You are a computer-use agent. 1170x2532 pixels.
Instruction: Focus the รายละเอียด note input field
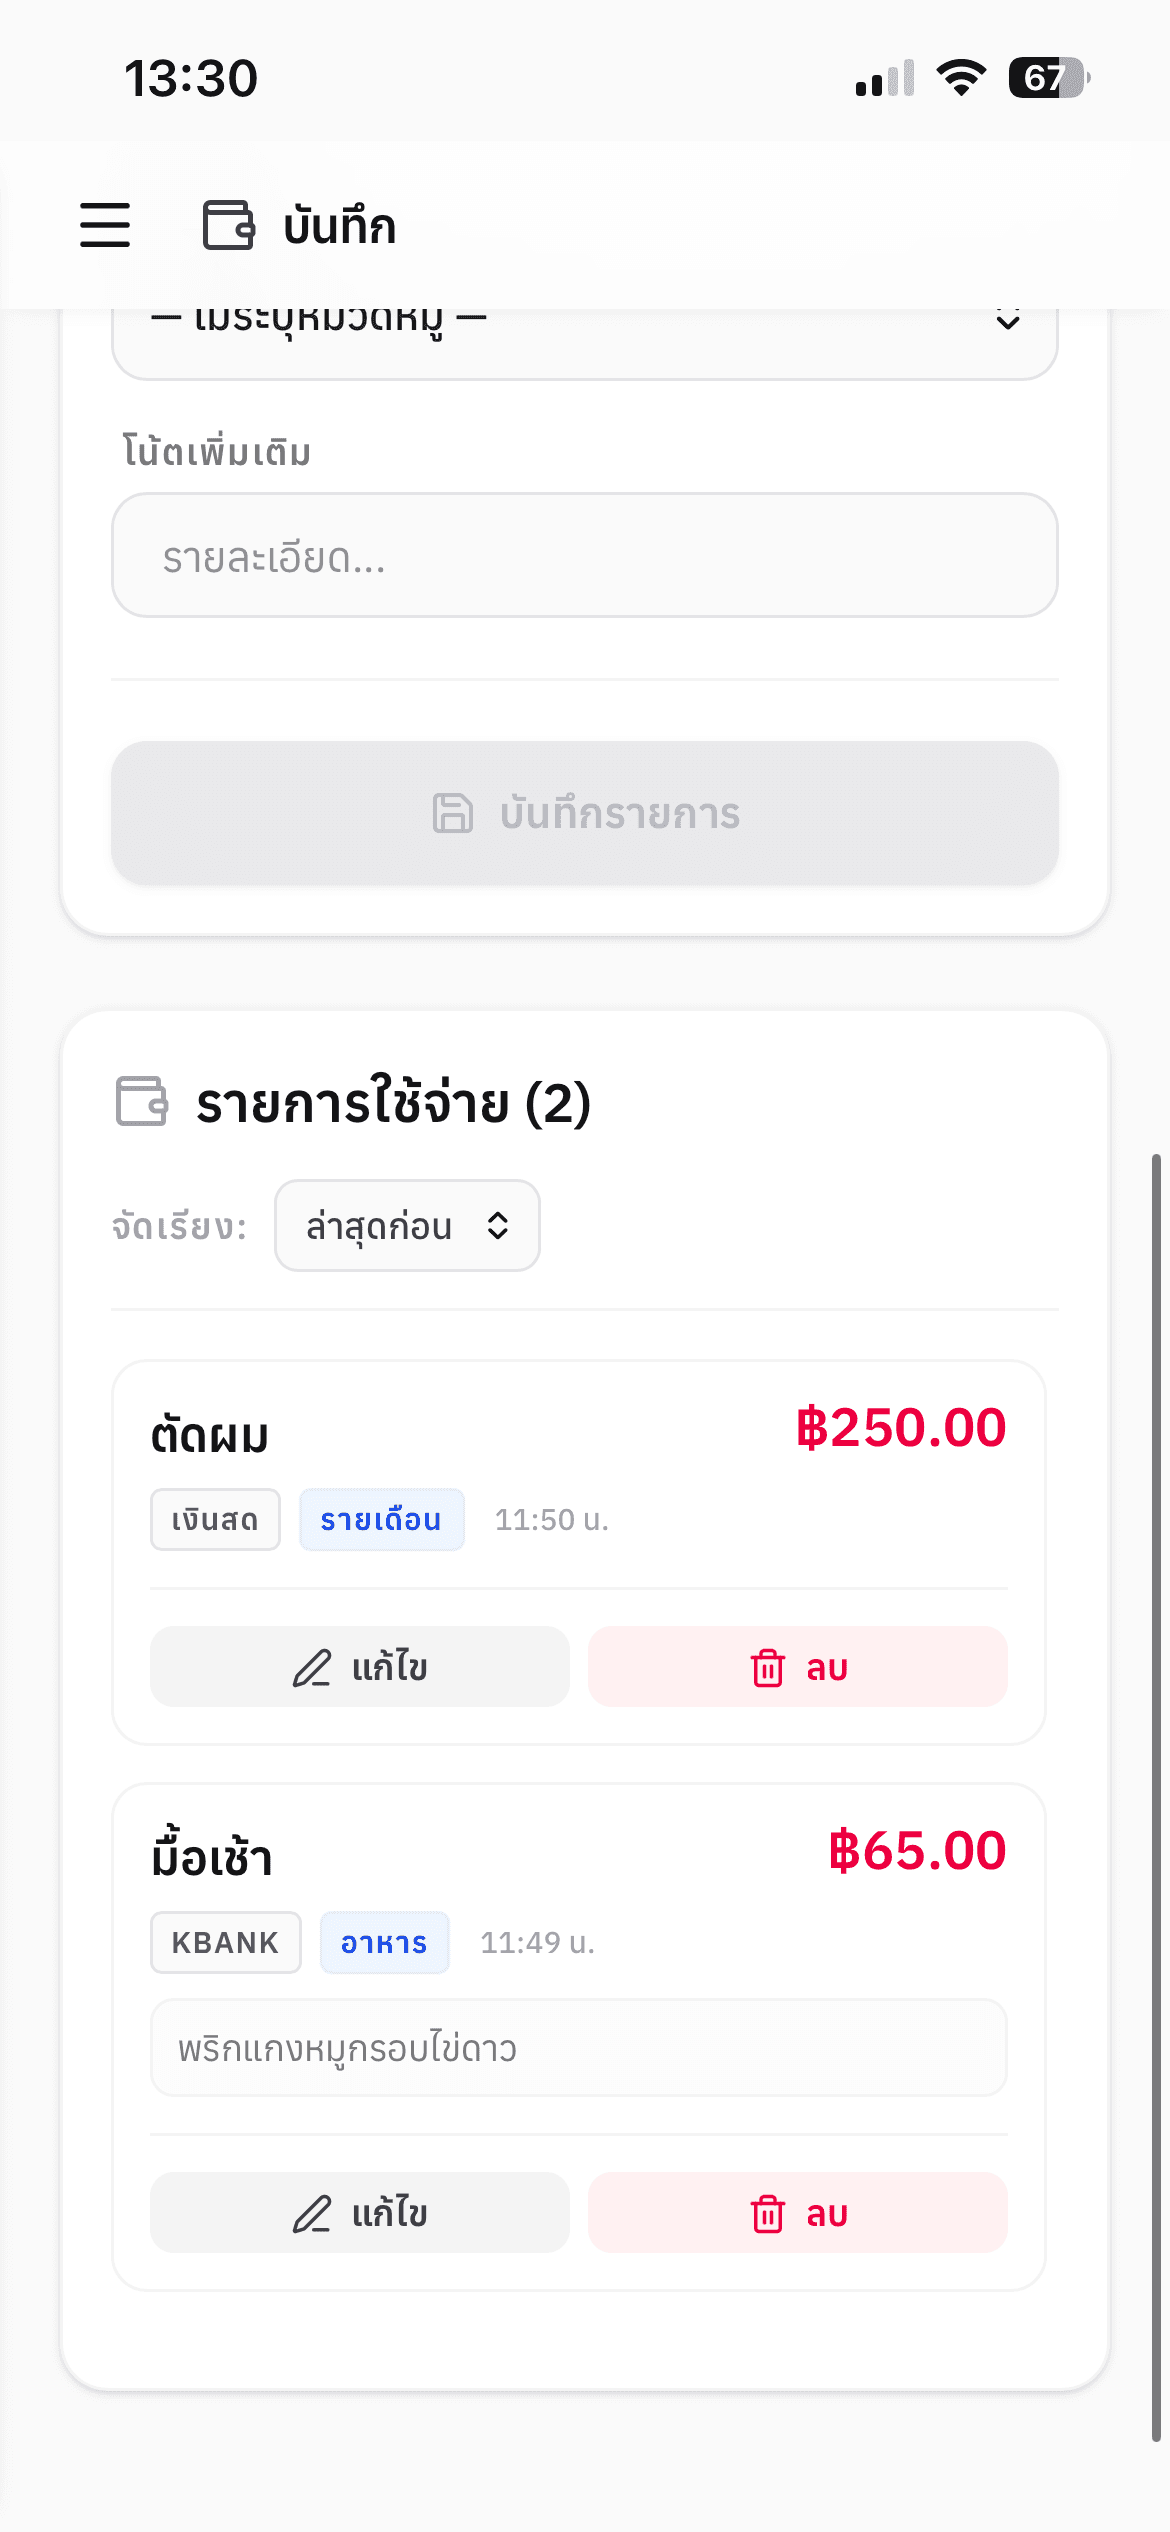584,556
